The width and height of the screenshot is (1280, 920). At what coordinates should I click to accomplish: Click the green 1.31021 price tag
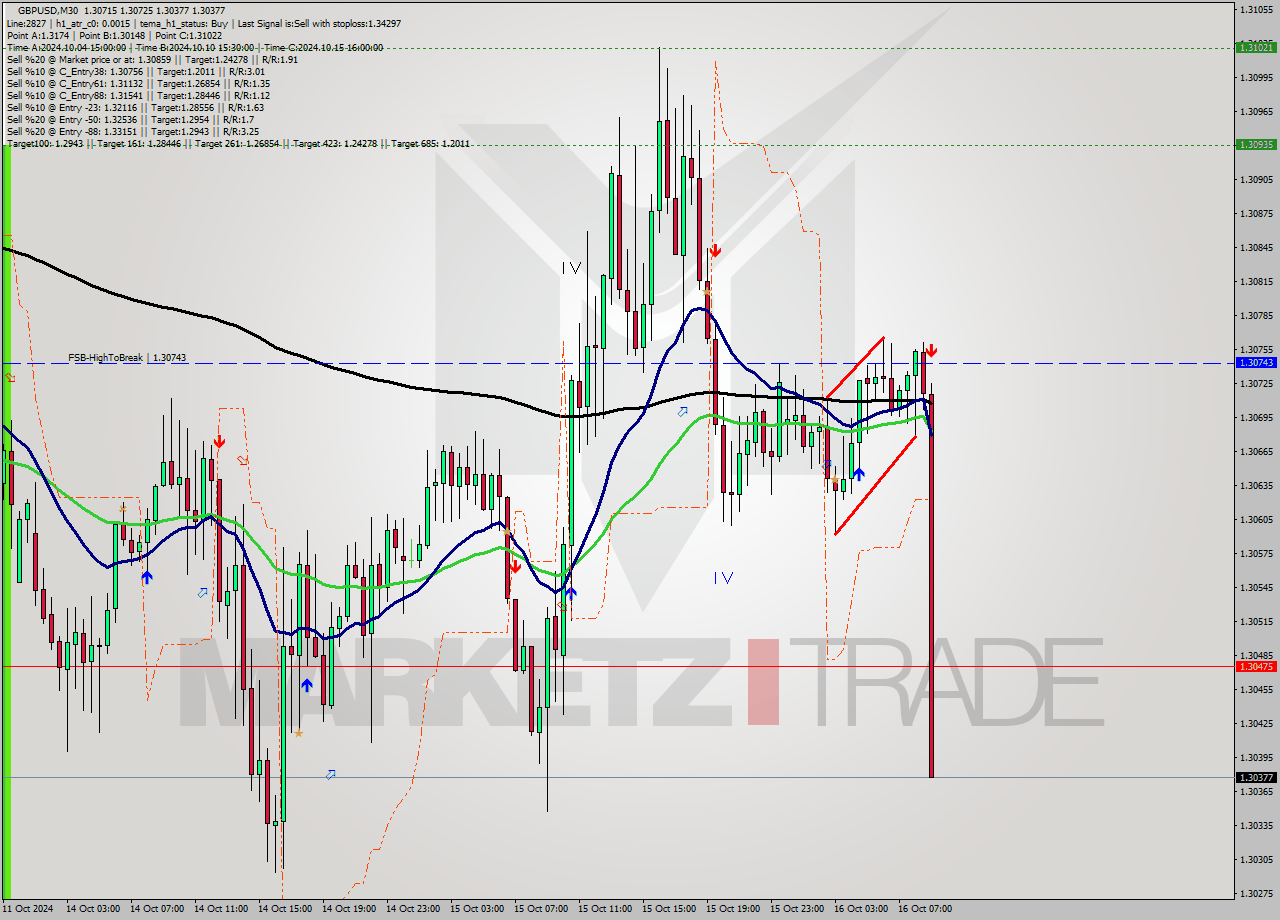[1256, 47]
